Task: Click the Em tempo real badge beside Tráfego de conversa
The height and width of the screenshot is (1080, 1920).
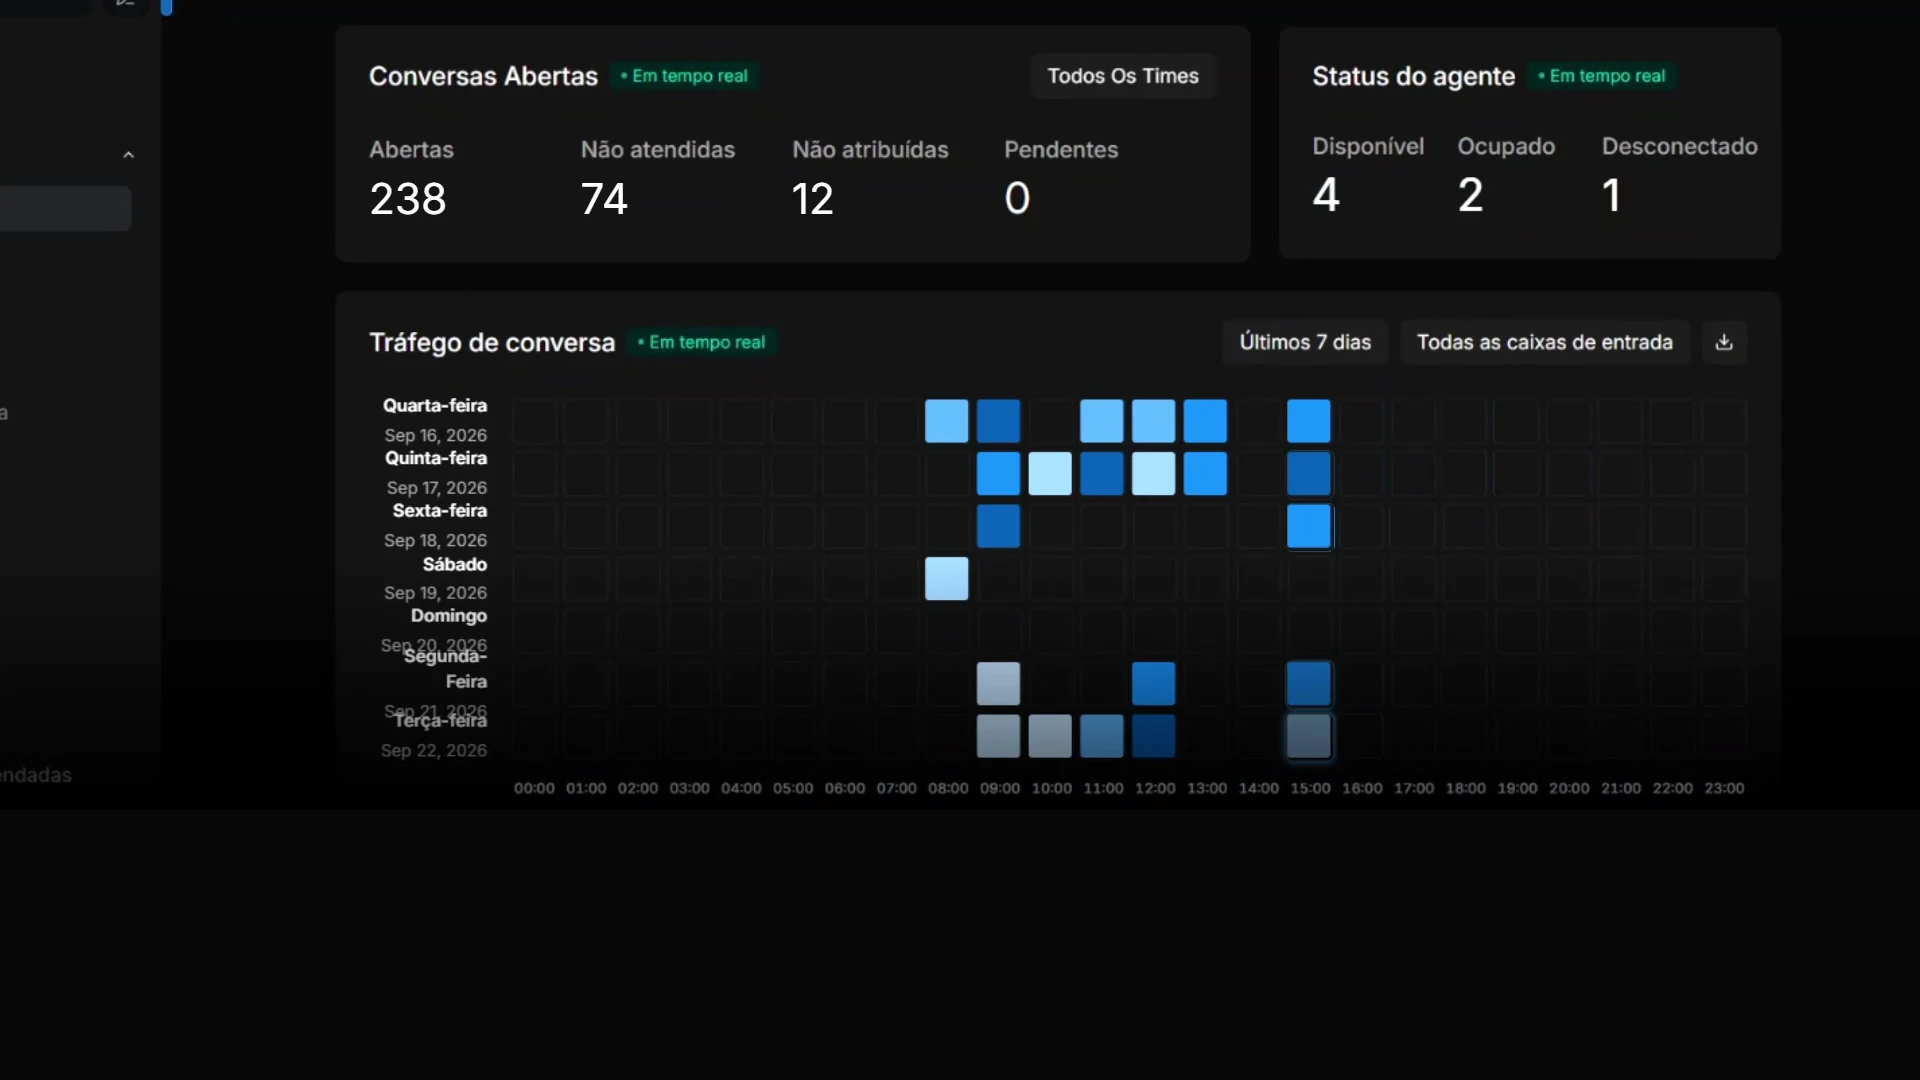Action: click(702, 342)
